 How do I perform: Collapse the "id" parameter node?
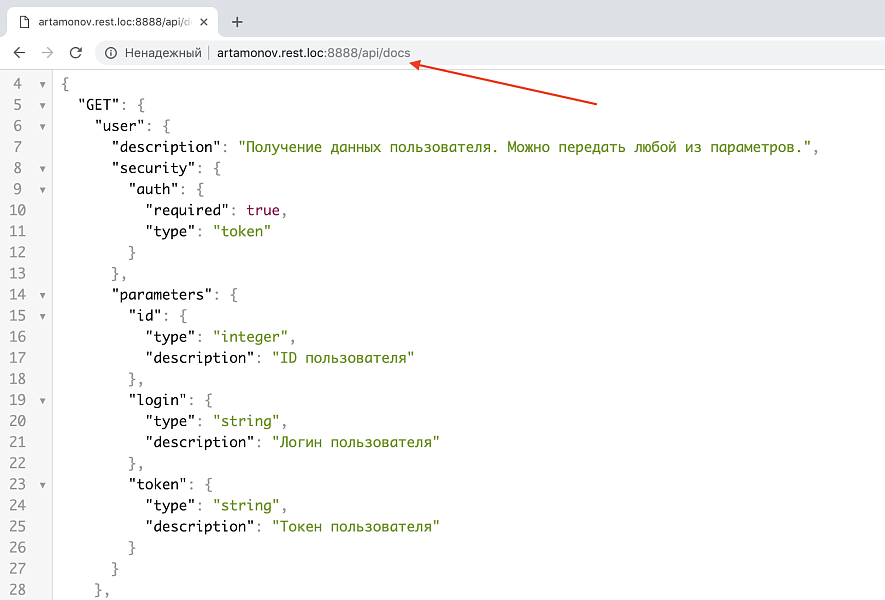point(43,316)
